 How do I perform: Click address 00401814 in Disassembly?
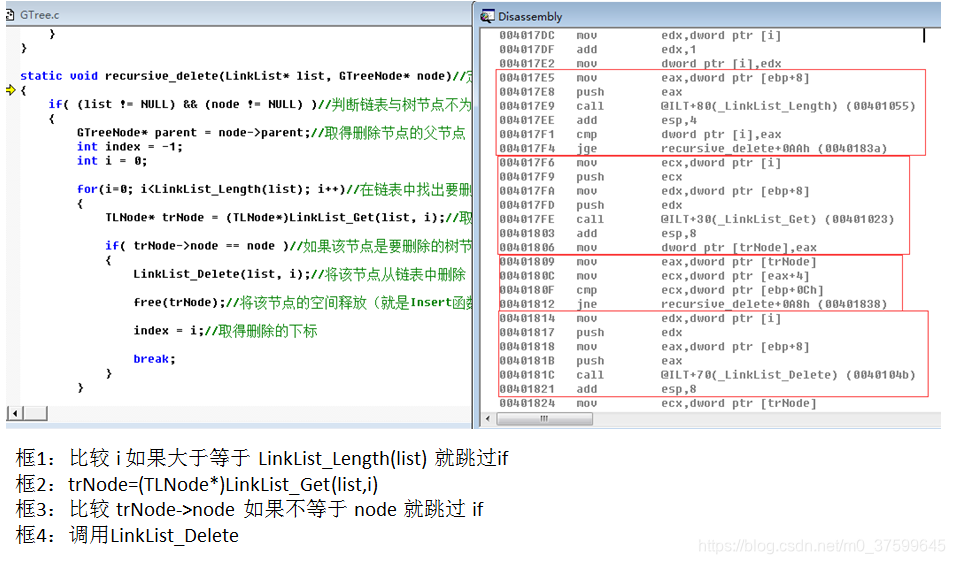point(527,318)
